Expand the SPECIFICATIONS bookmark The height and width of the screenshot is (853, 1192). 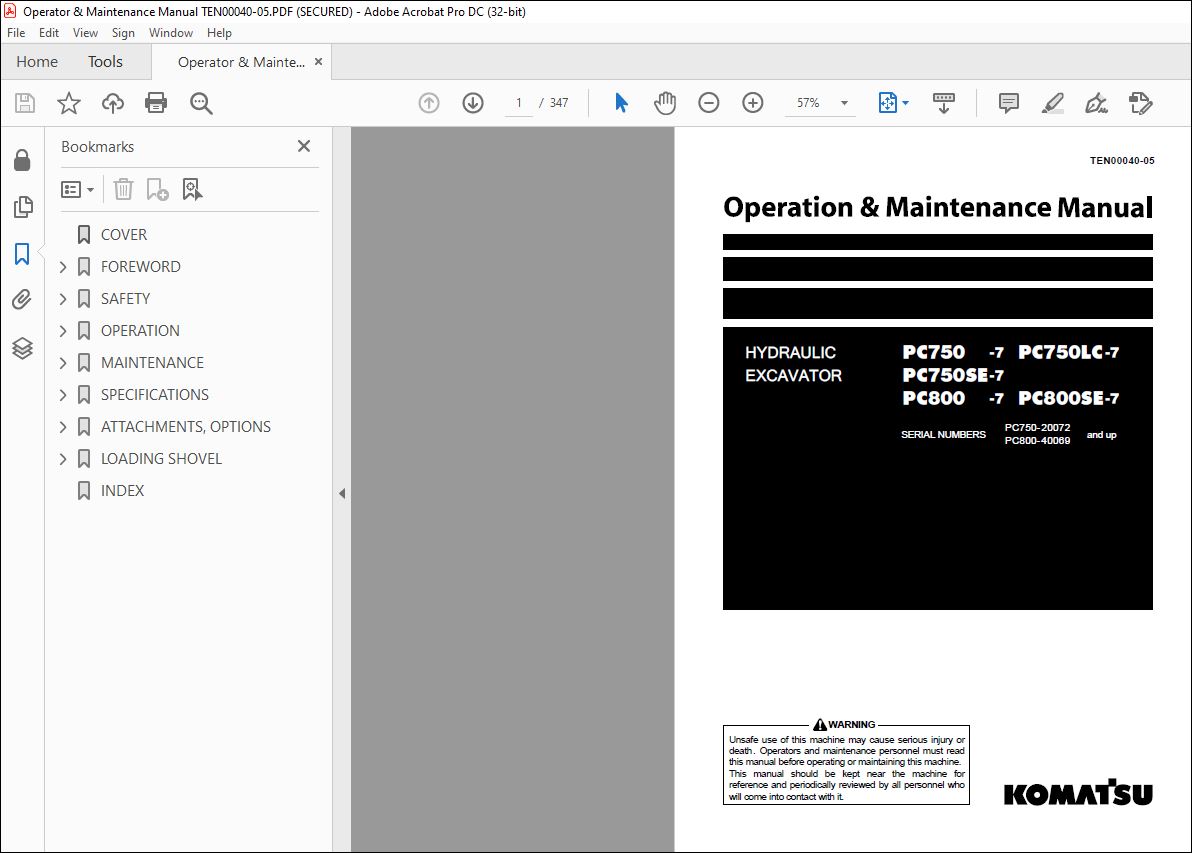63,395
